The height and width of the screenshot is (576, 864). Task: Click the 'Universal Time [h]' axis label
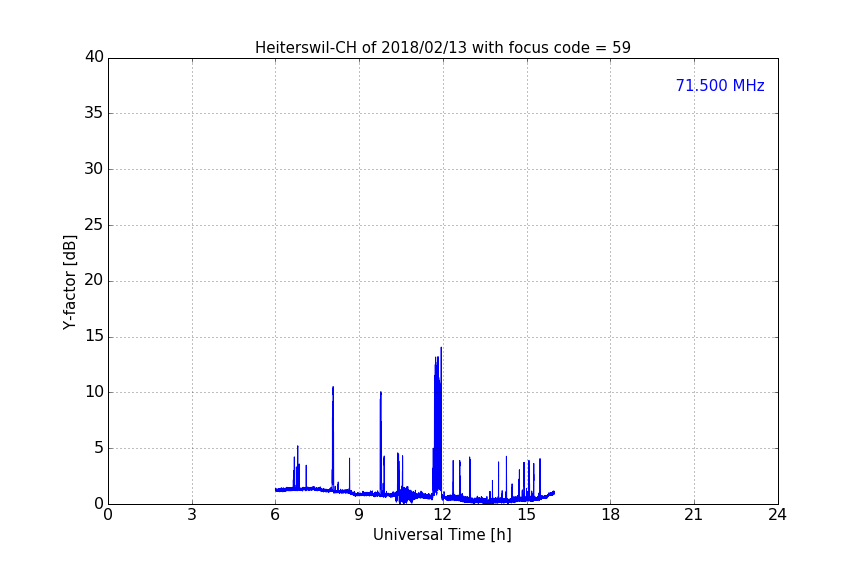(442, 535)
